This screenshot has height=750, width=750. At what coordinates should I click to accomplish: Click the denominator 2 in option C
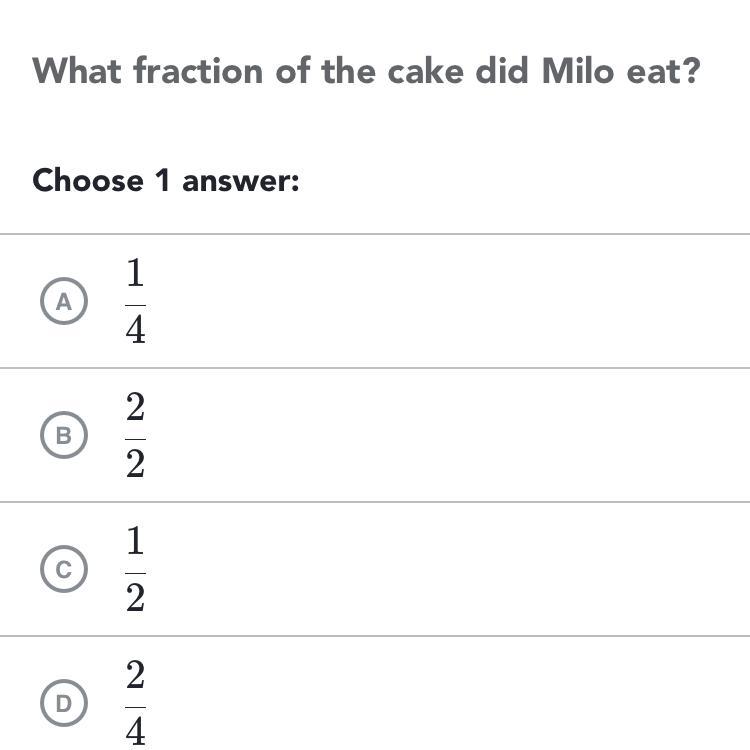(x=136, y=597)
